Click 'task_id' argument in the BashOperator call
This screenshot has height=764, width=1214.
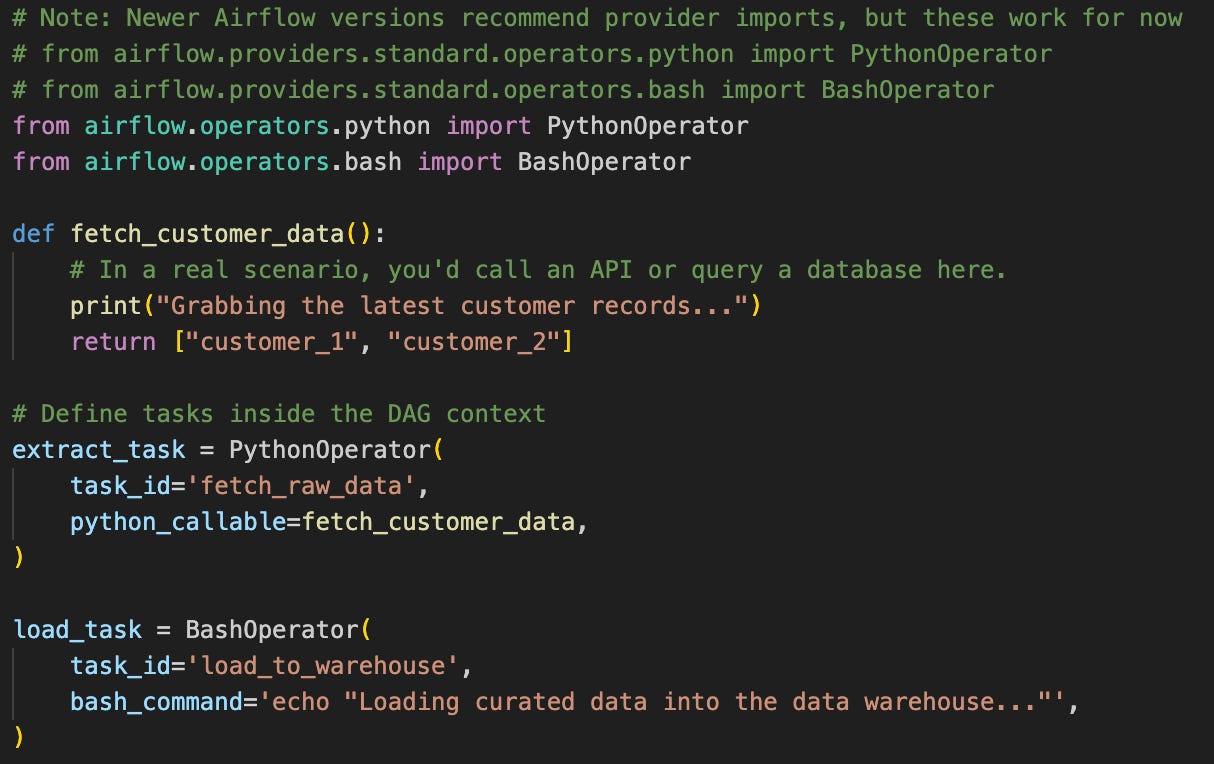pyautogui.click(x=120, y=666)
